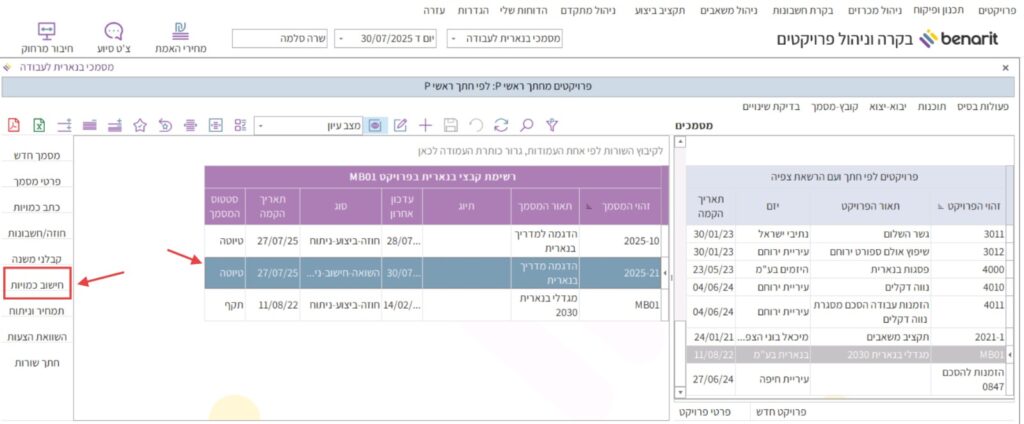Open the מצב עיון mode dropdown

click(x=262, y=126)
